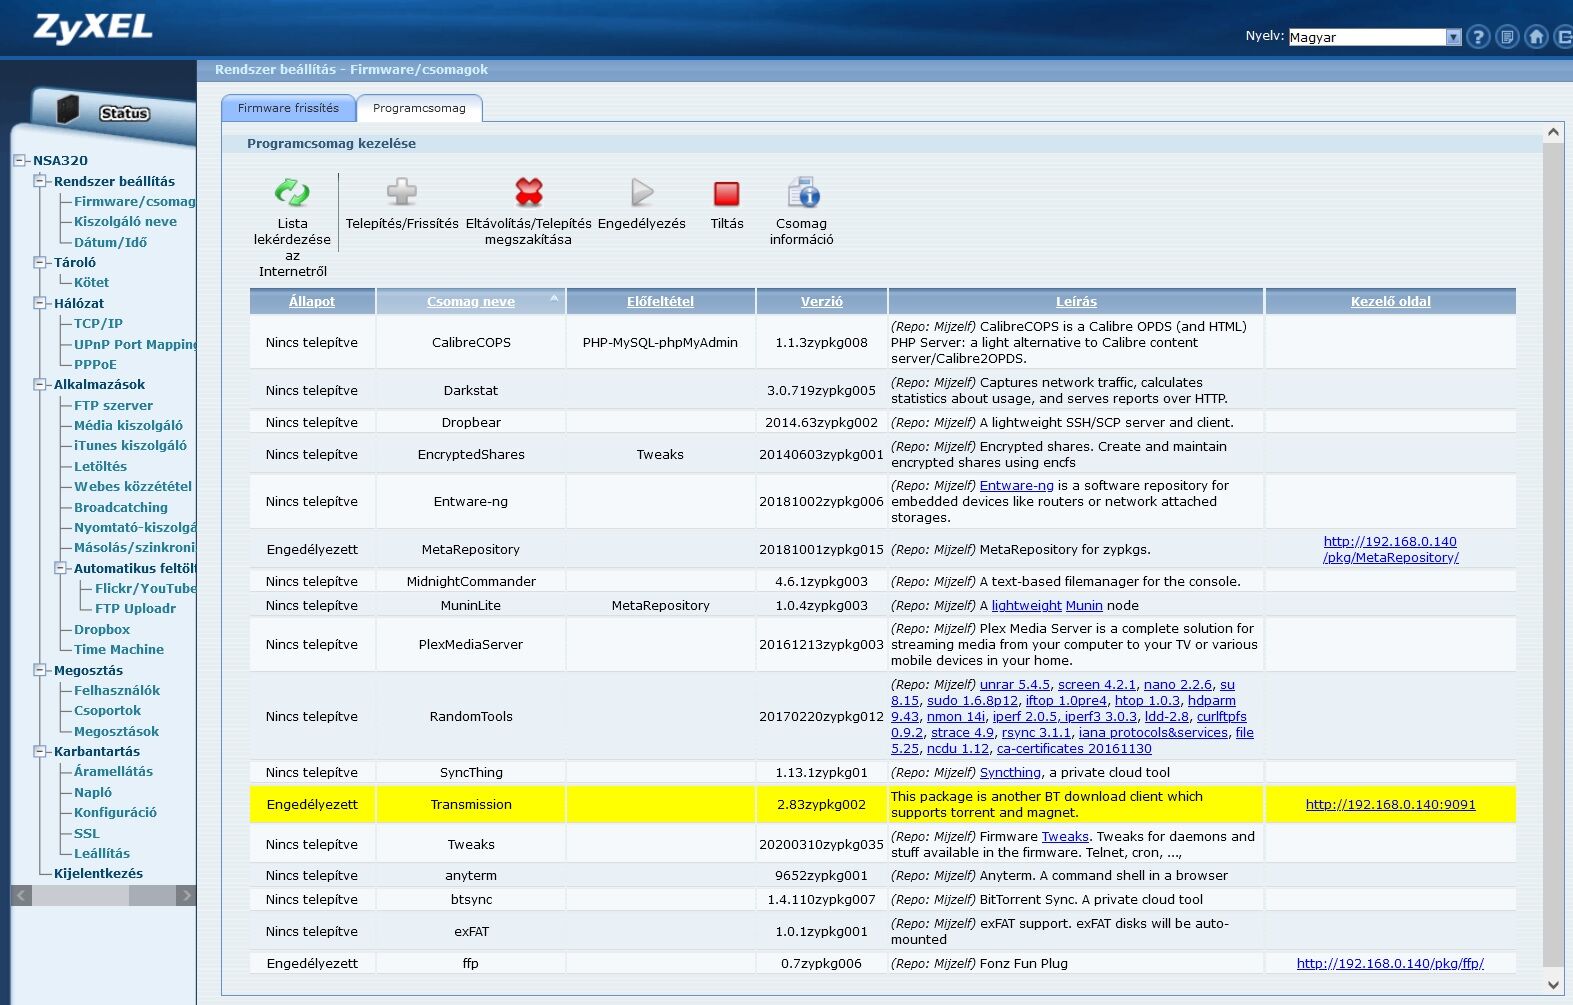Select the MidnightCommander package name
This screenshot has height=1005, width=1573.
[471, 581]
